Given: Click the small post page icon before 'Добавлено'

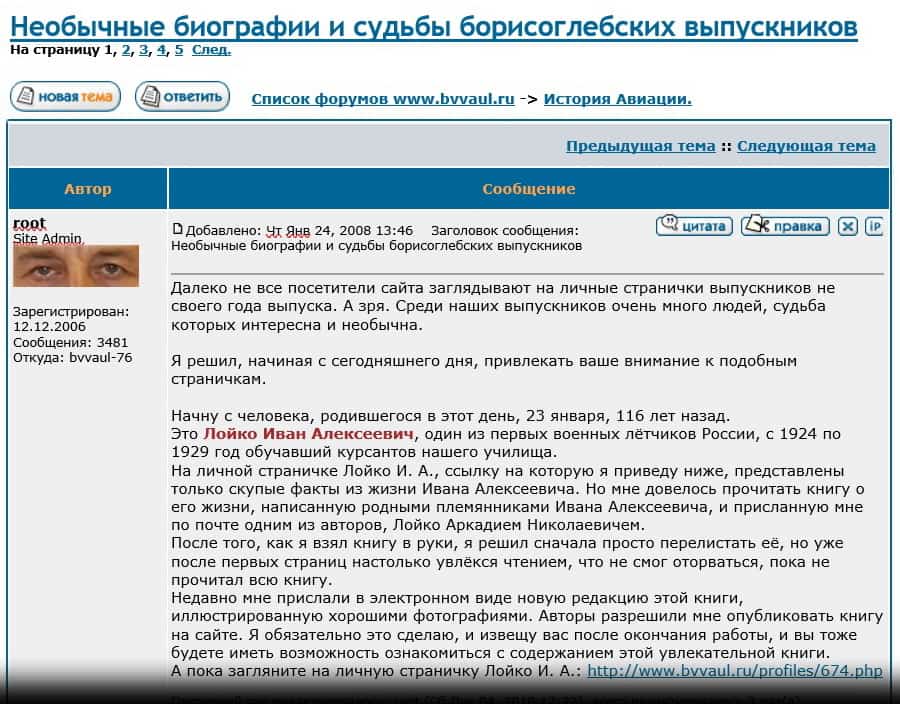Looking at the screenshot, I should coord(177,229).
